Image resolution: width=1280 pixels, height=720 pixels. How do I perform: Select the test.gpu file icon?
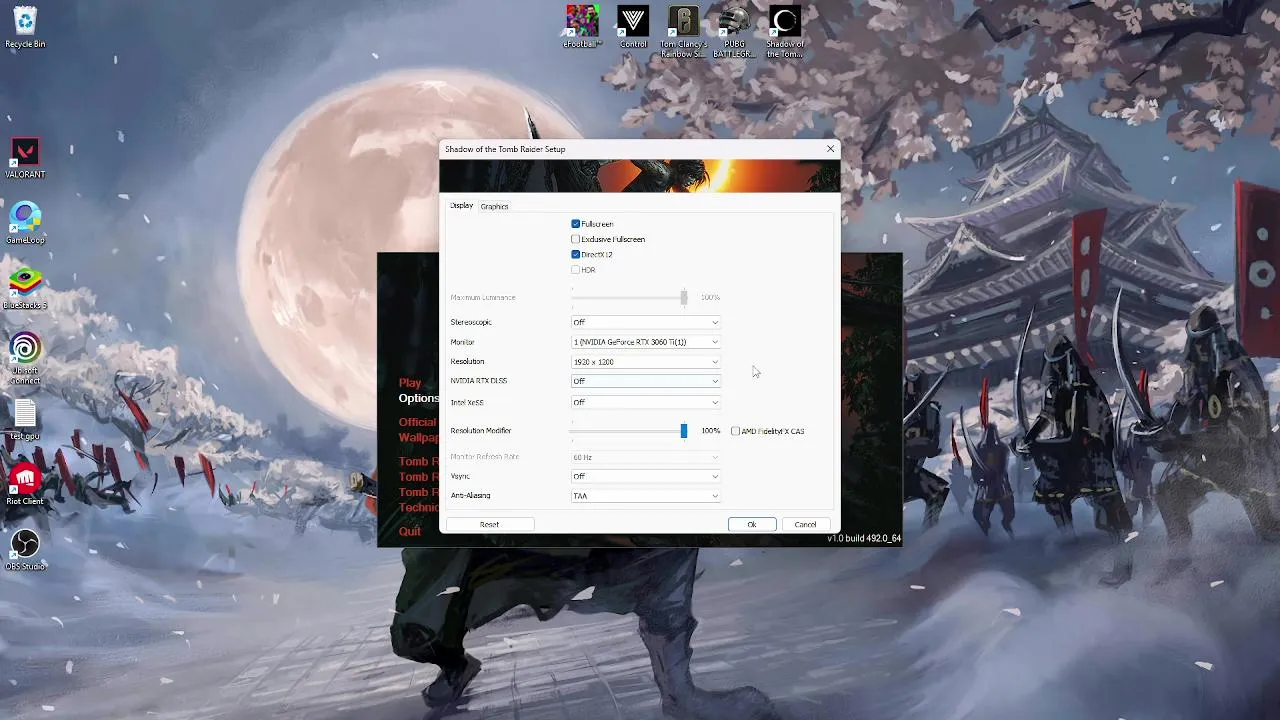point(25,420)
